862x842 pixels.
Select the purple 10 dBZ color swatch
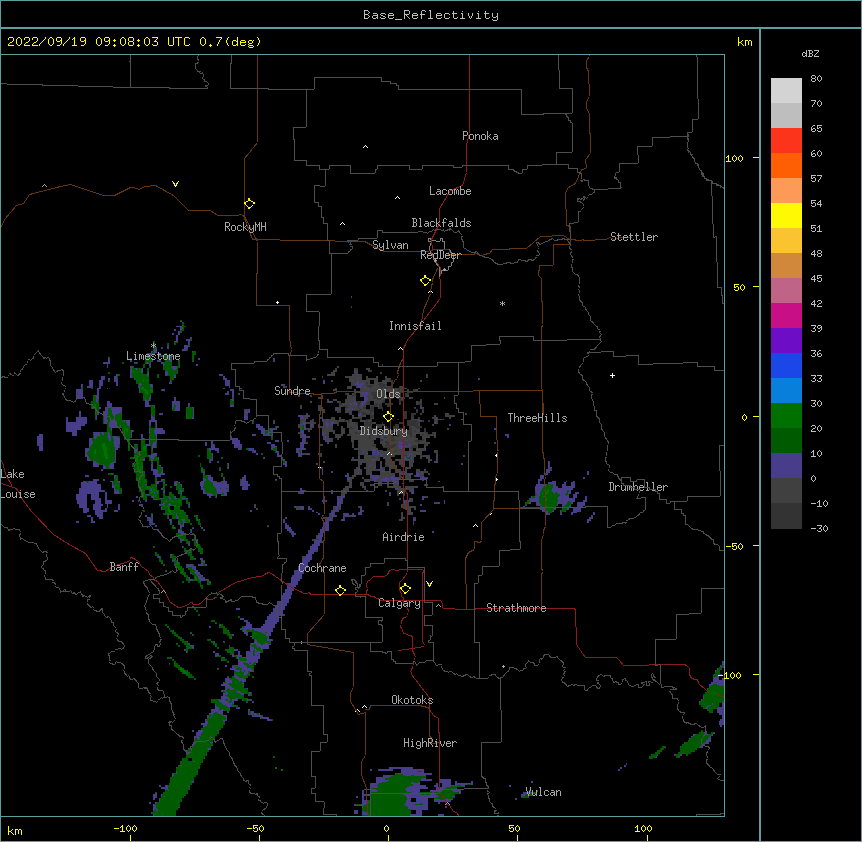786,466
